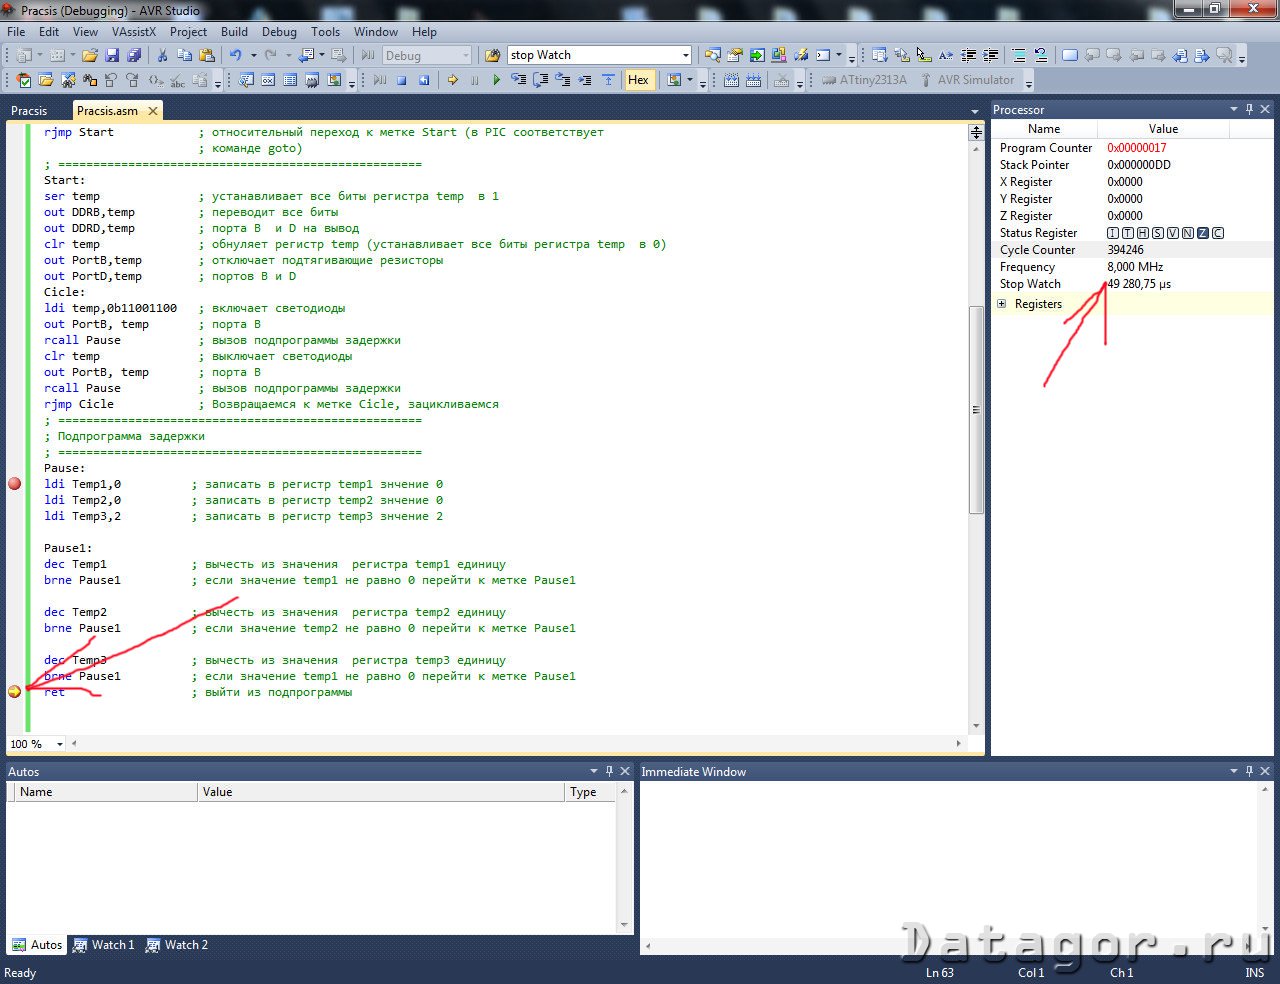The height and width of the screenshot is (984, 1280).
Task: Undo last action with blue arrow icon
Action: [236, 55]
